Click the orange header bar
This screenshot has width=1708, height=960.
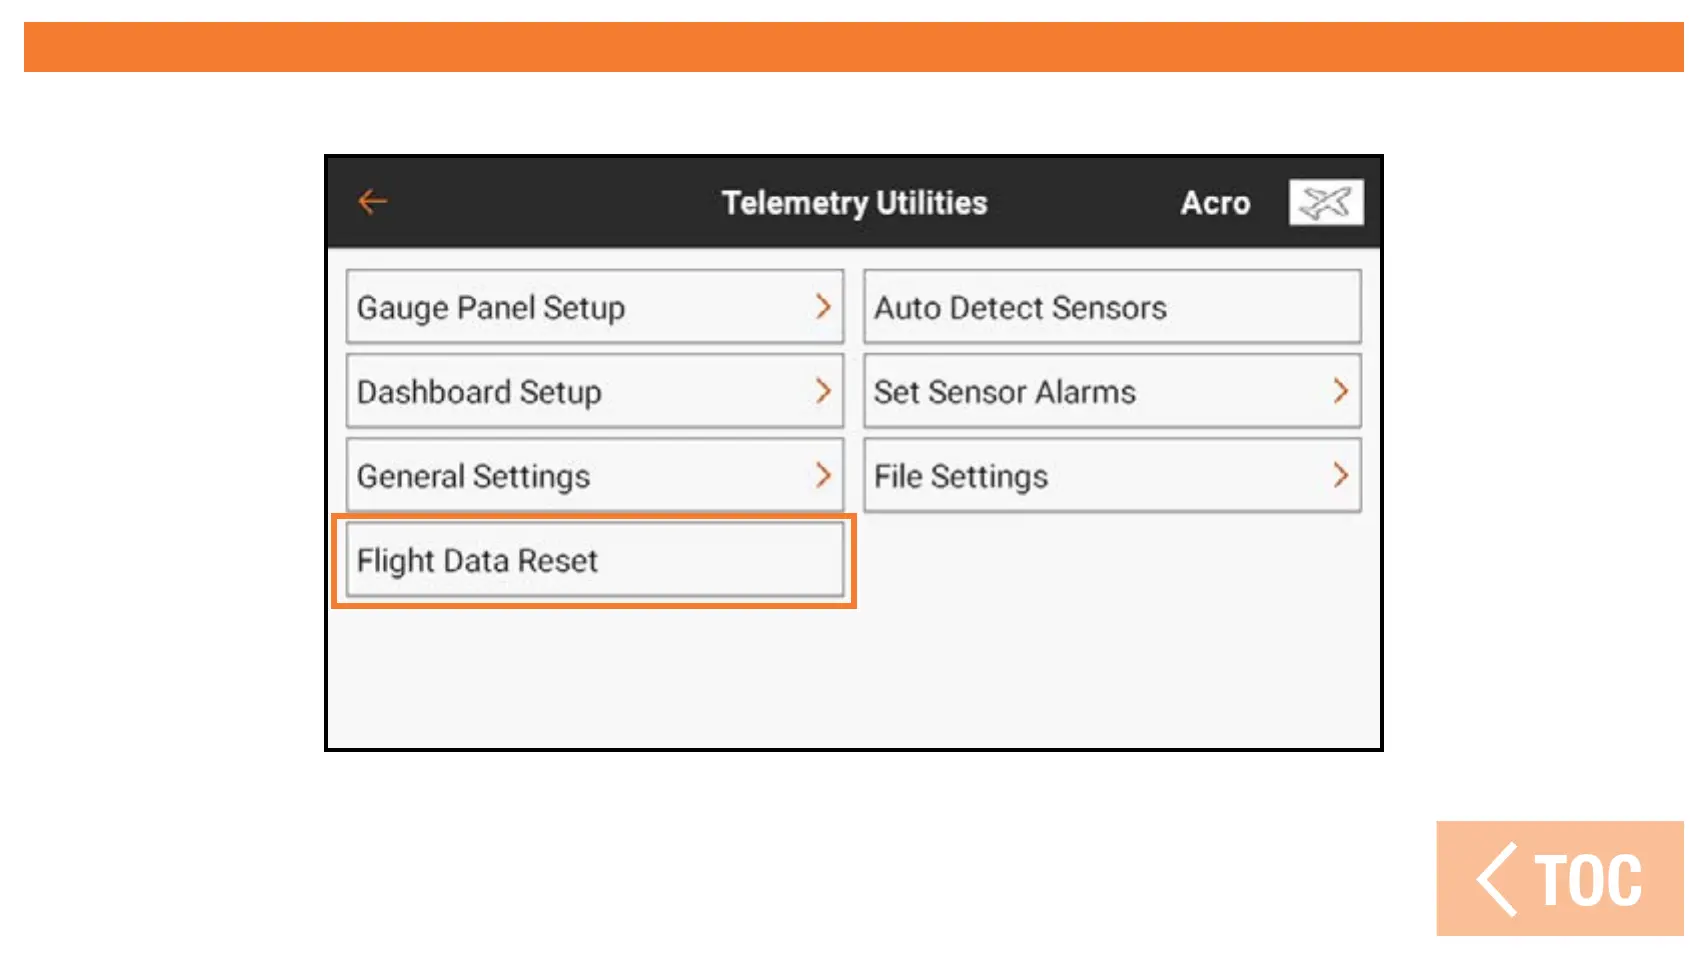pos(853,47)
